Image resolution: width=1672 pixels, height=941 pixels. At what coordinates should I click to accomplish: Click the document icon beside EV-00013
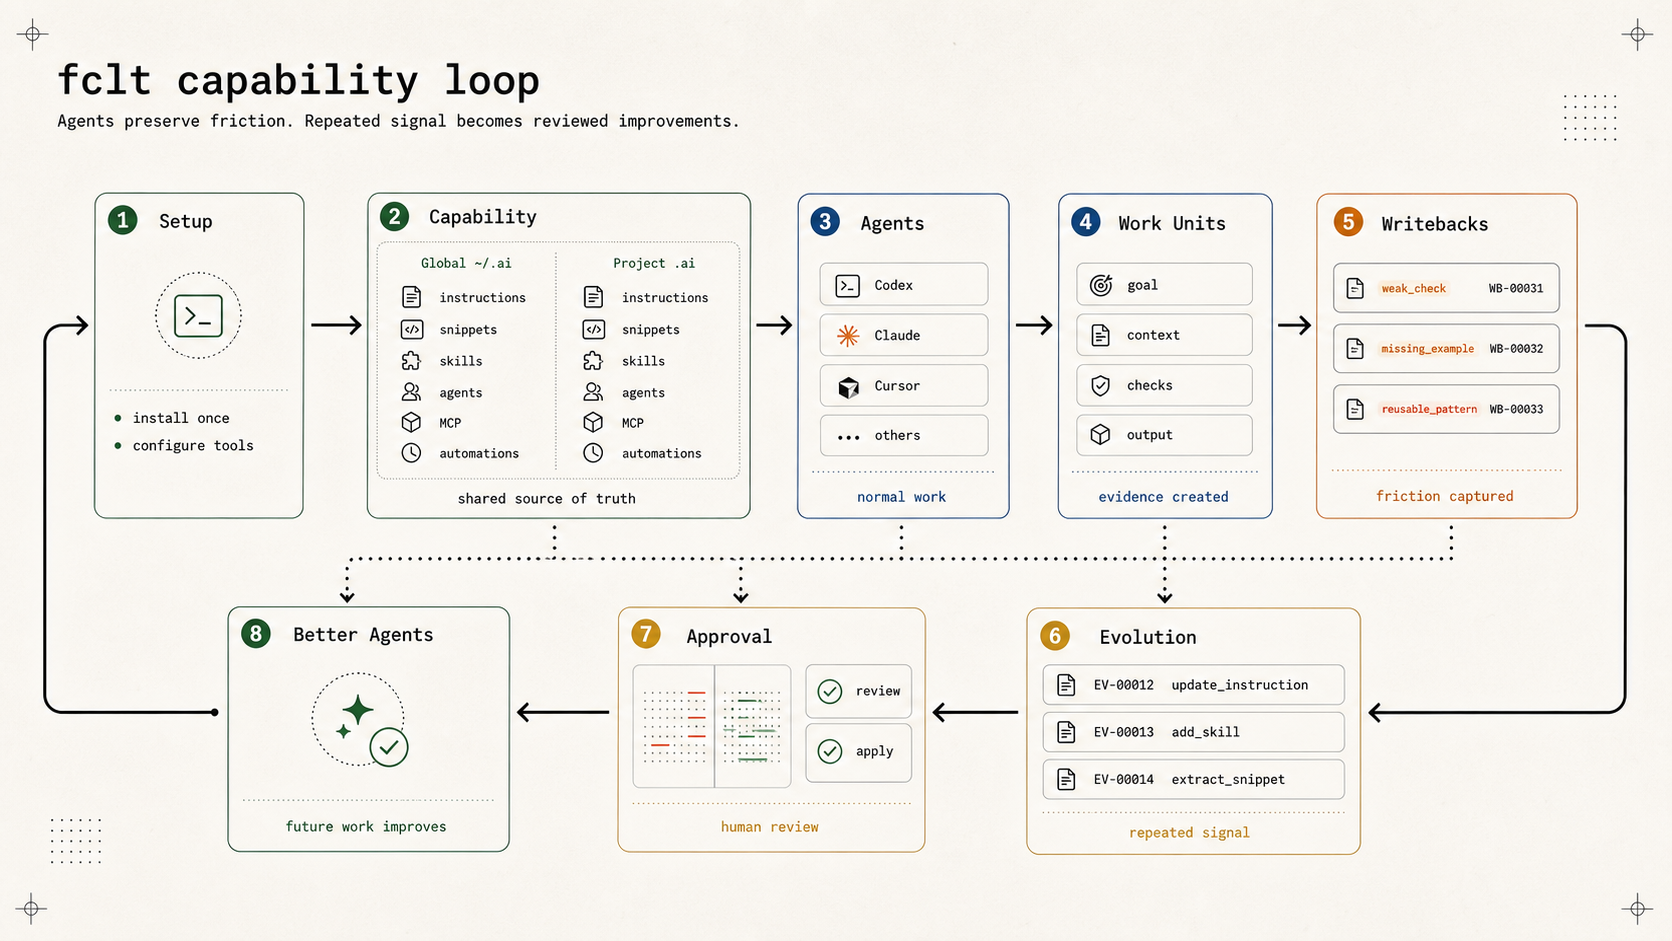(1066, 732)
